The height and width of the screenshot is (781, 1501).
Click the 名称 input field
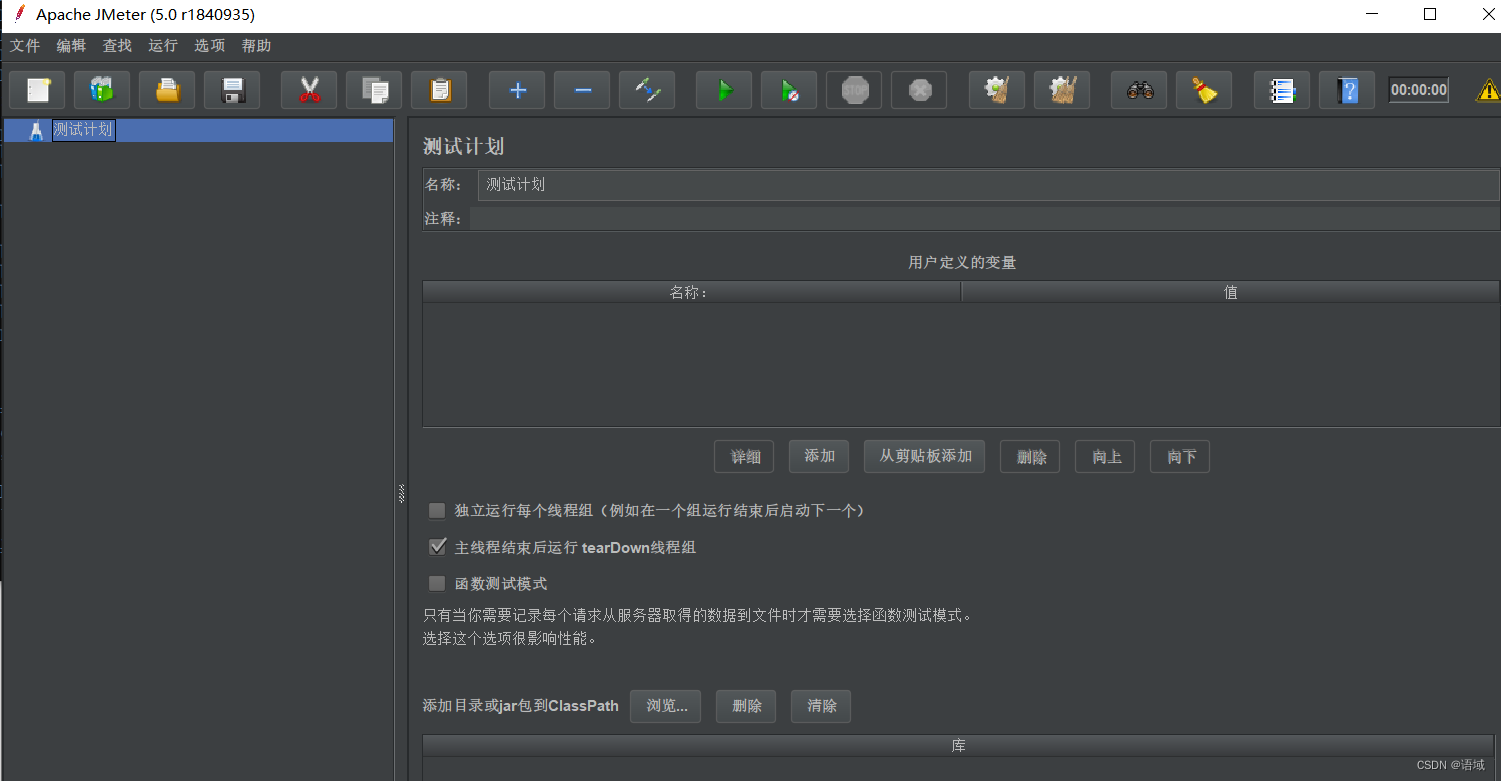point(988,185)
